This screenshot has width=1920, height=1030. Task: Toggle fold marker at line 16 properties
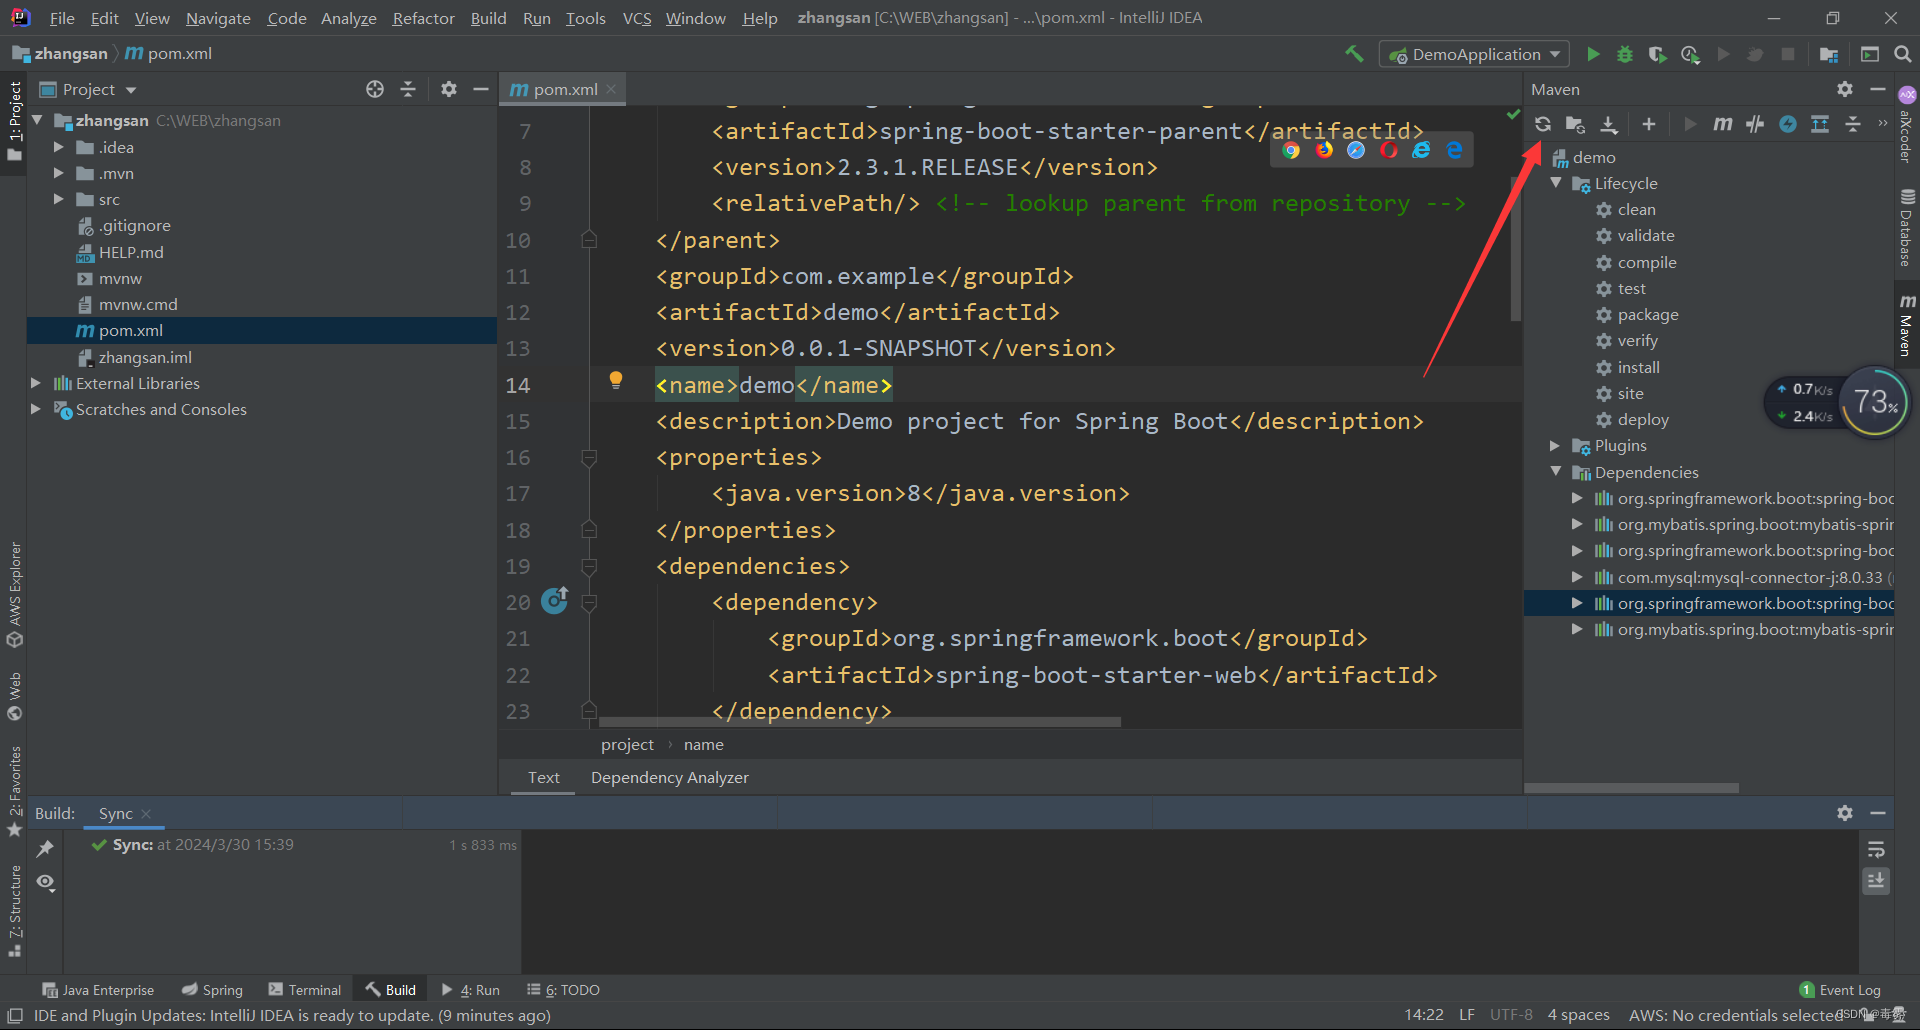coord(589,458)
